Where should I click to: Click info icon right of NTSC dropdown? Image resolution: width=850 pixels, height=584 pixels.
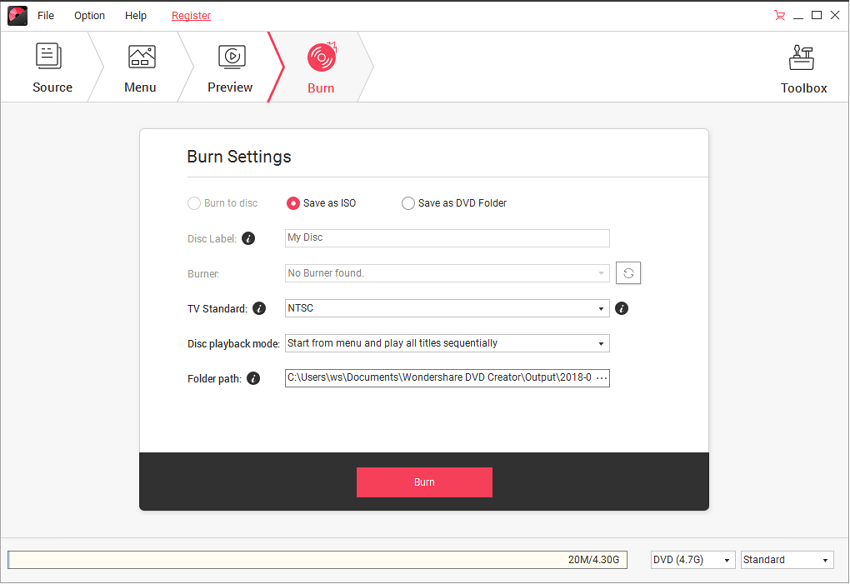(621, 309)
